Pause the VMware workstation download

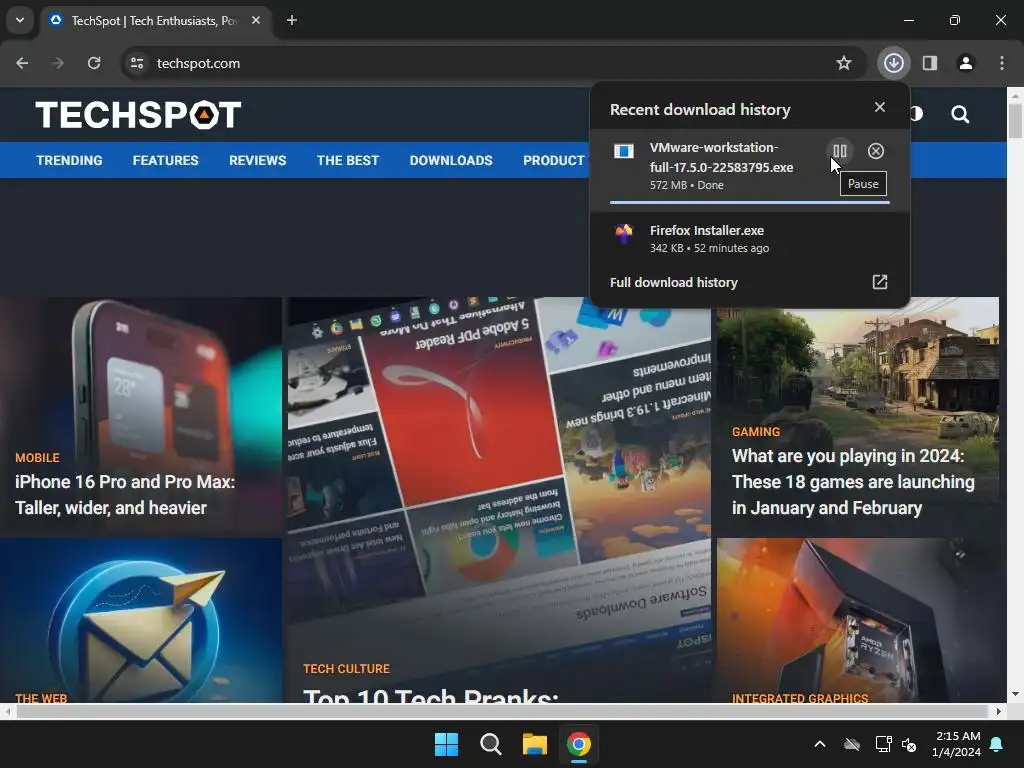click(840, 152)
